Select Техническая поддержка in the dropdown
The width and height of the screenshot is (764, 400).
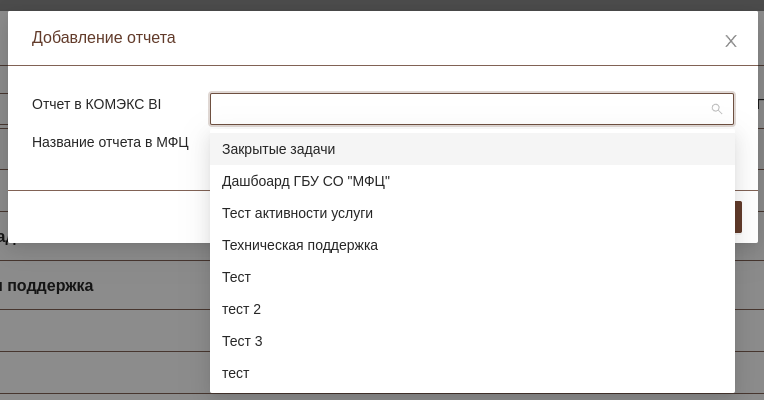click(299, 245)
